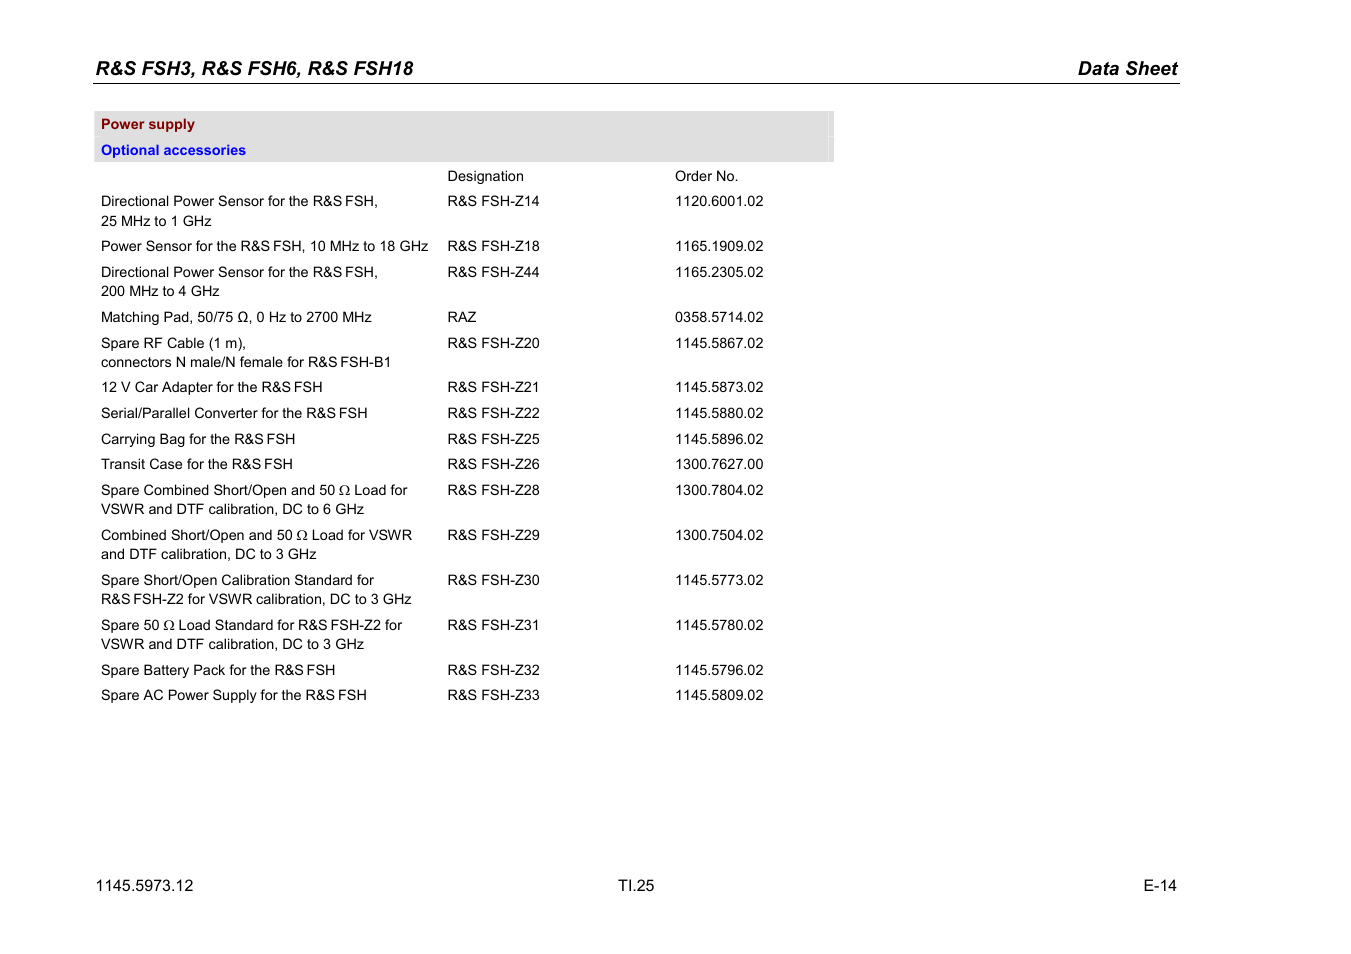Click 'Spare AC Power Supply for the R&S FSH'
1351x954 pixels.
pos(234,695)
